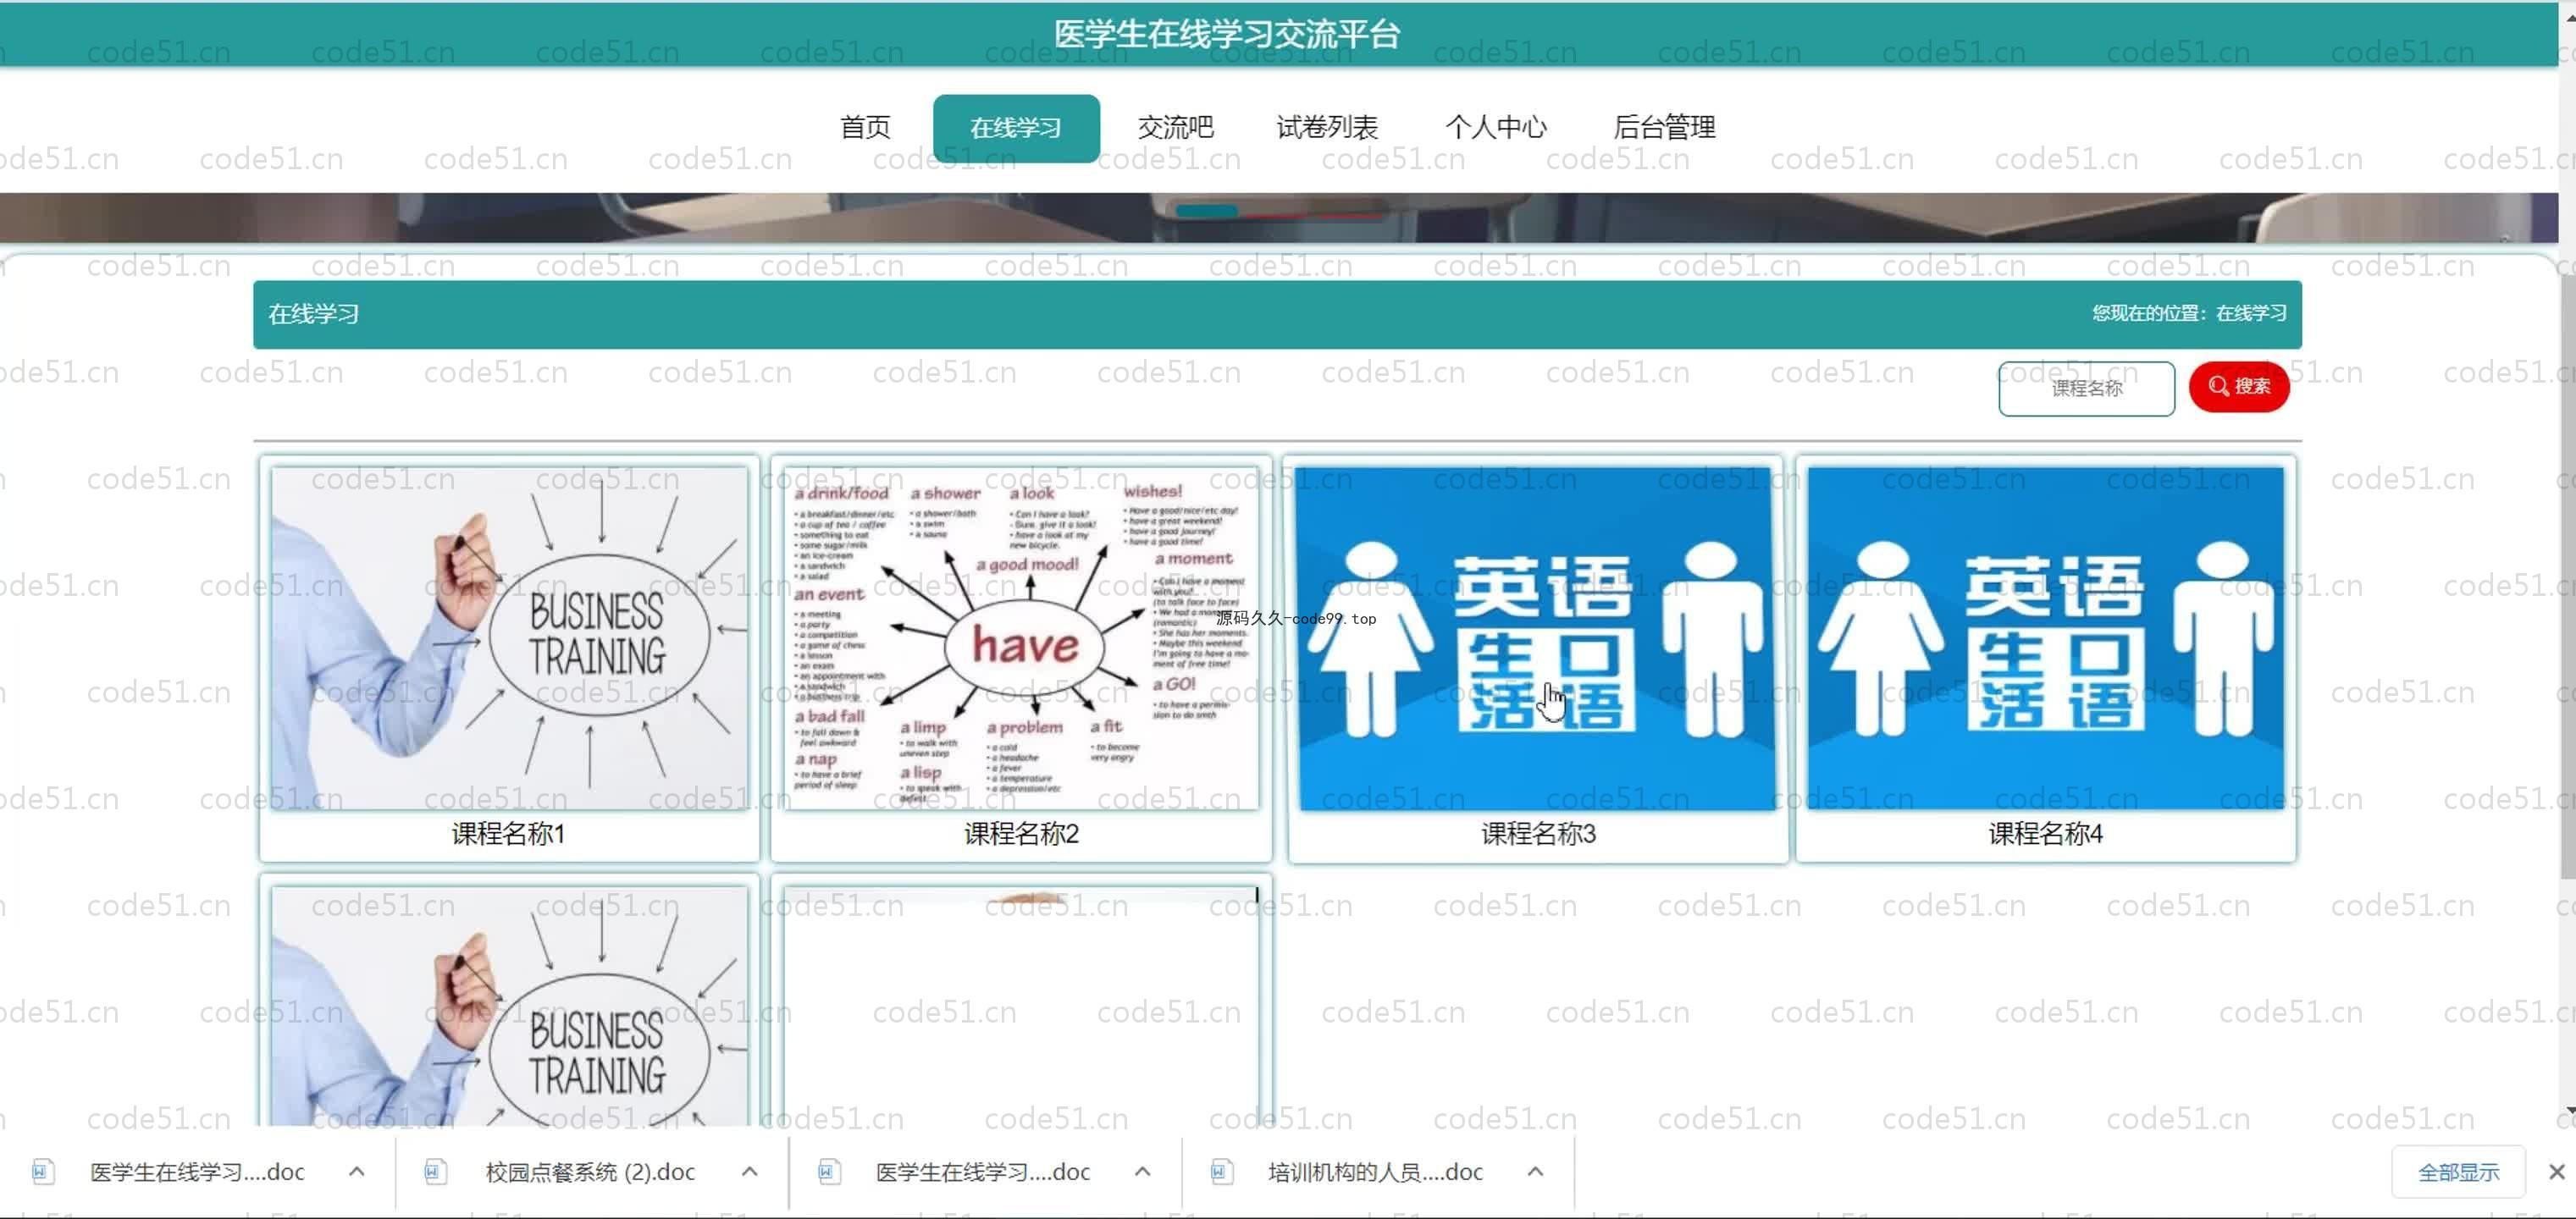
Task: Click the Word file icon of 培训机构的人员 download
Action: (x=1221, y=1172)
